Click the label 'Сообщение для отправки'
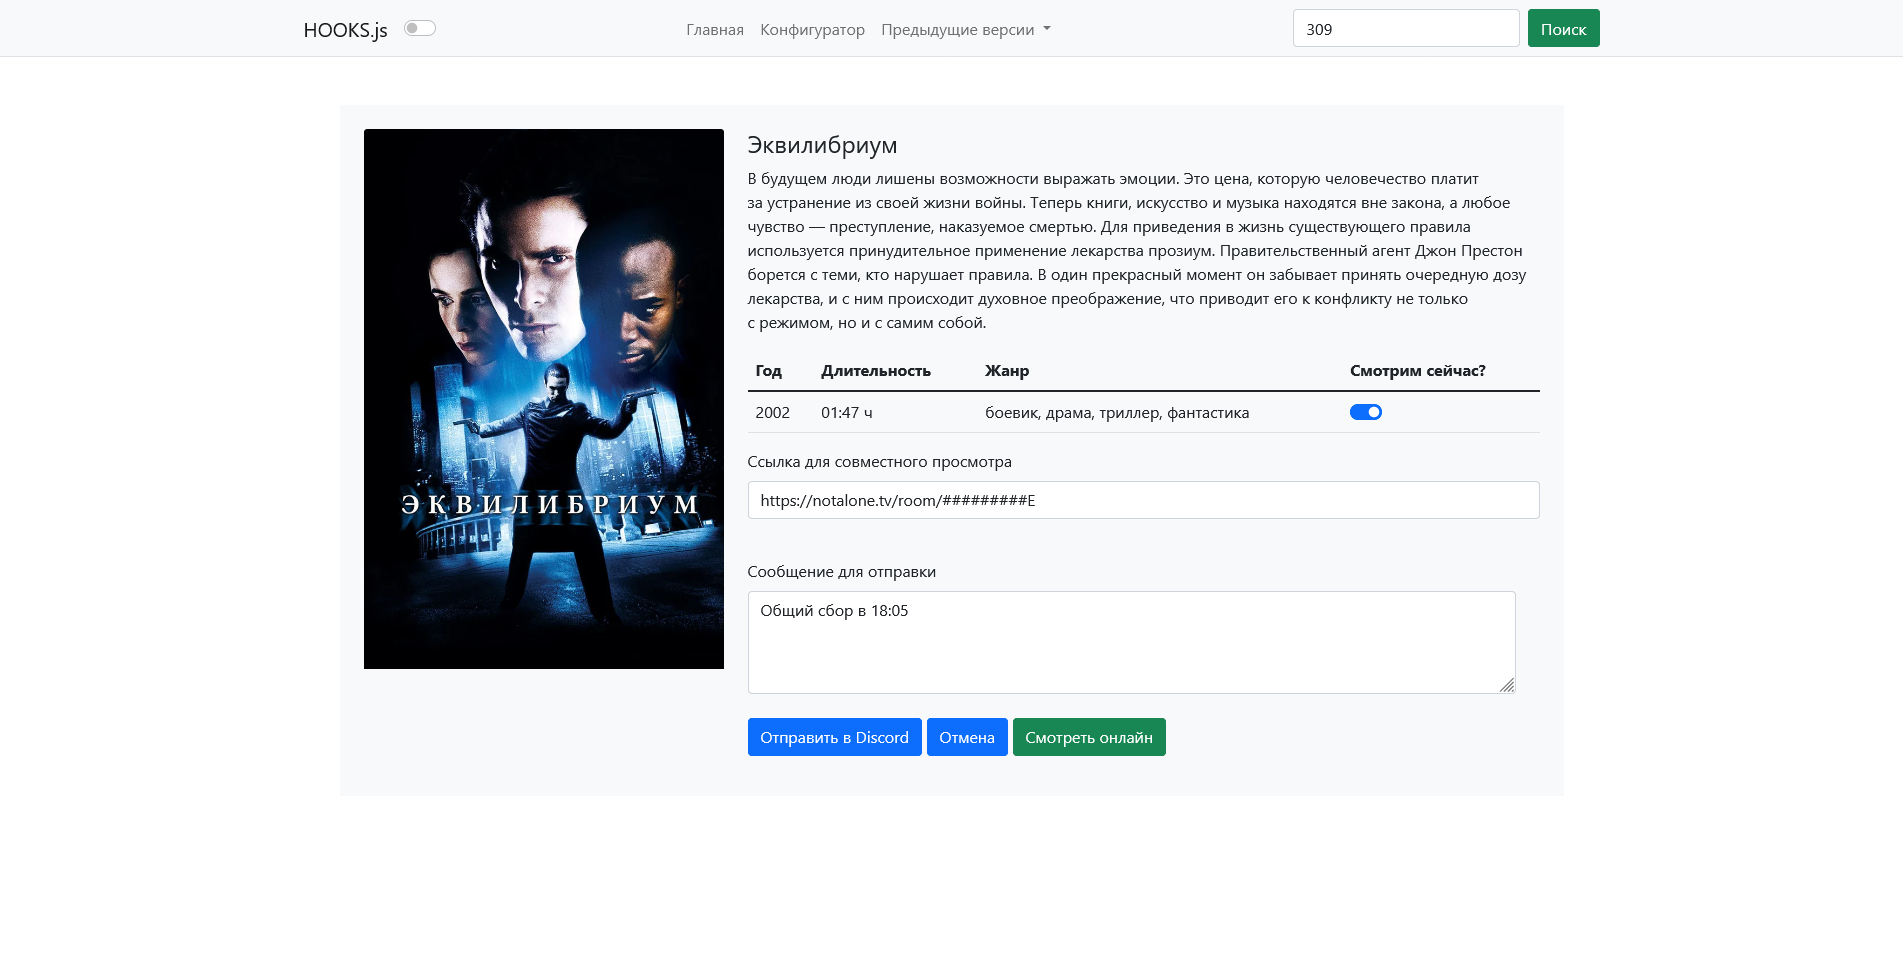Viewport: 1903px width, 965px height. [842, 571]
